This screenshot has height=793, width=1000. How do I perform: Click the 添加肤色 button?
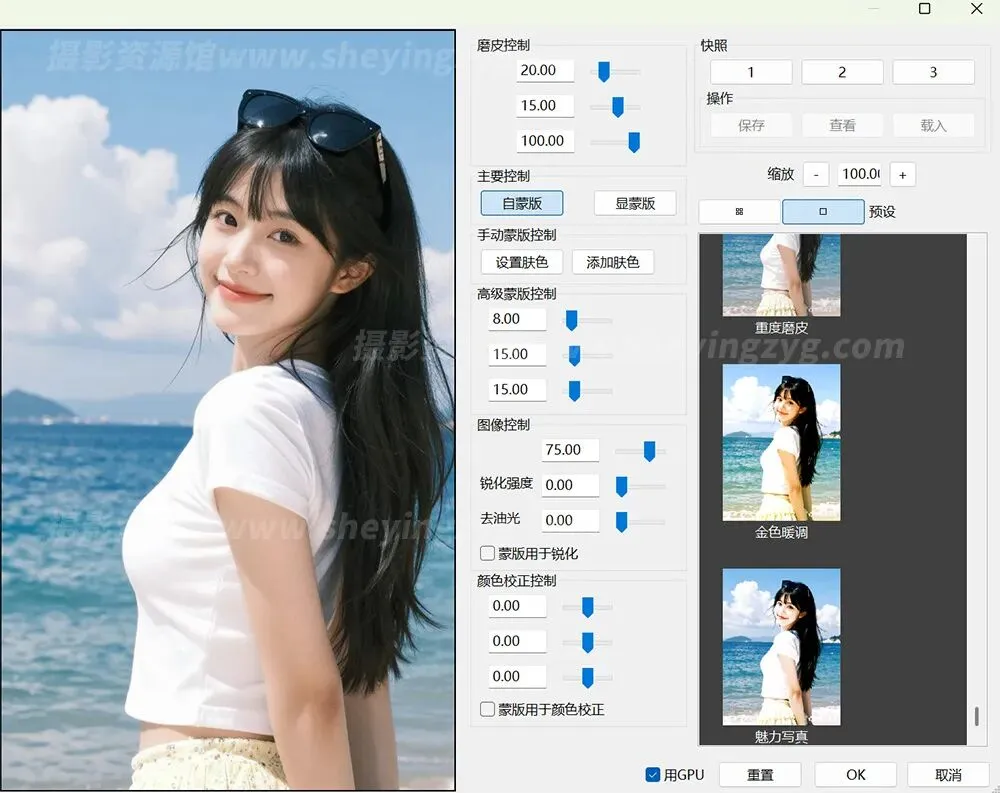pyautogui.click(x=612, y=262)
